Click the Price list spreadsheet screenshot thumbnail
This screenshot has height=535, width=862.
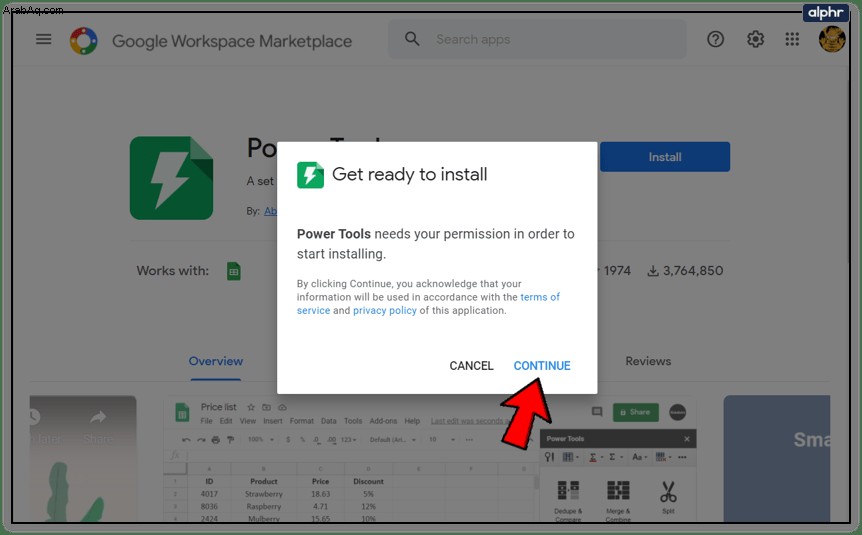(430, 459)
